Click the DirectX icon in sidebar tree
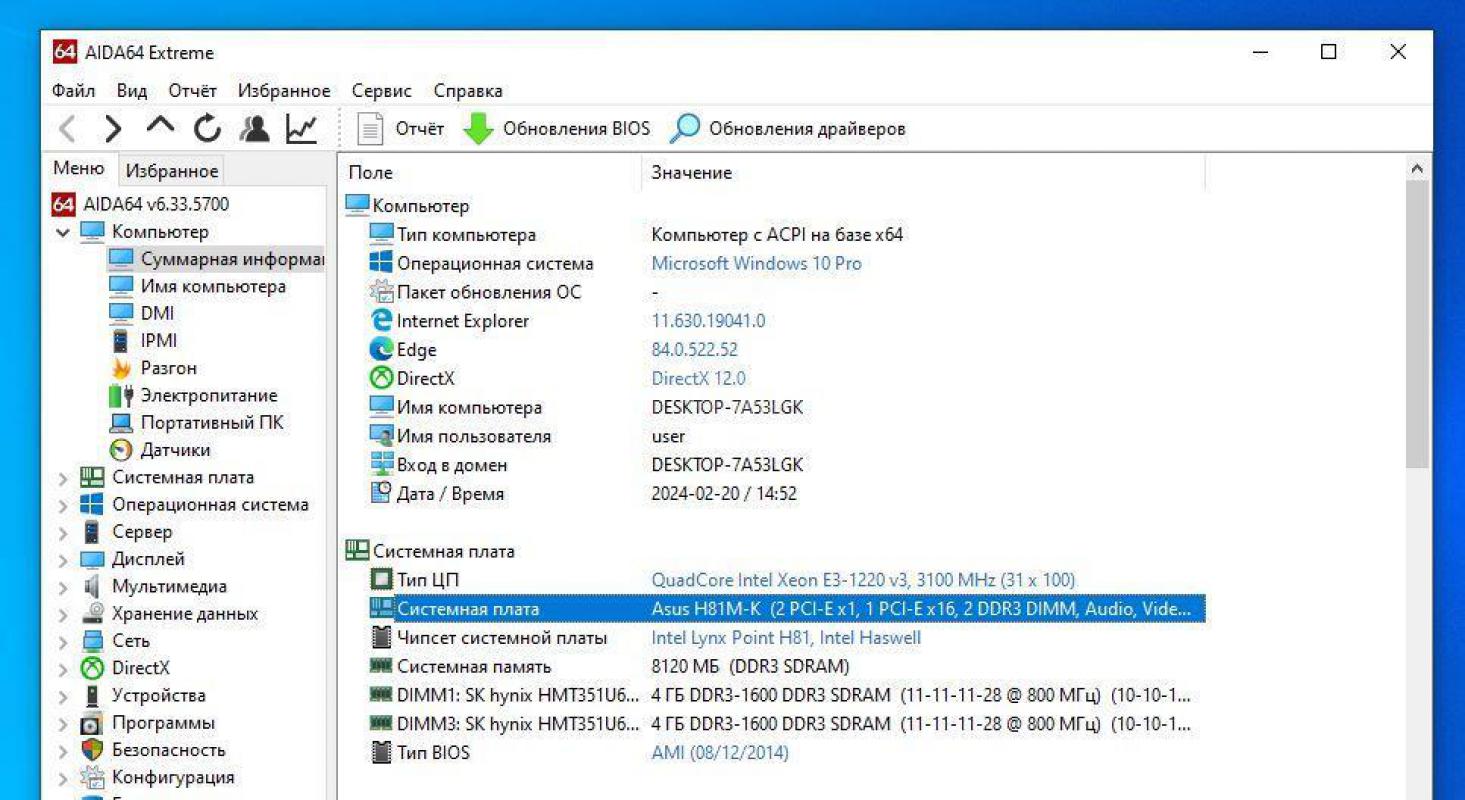 [92, 668]
